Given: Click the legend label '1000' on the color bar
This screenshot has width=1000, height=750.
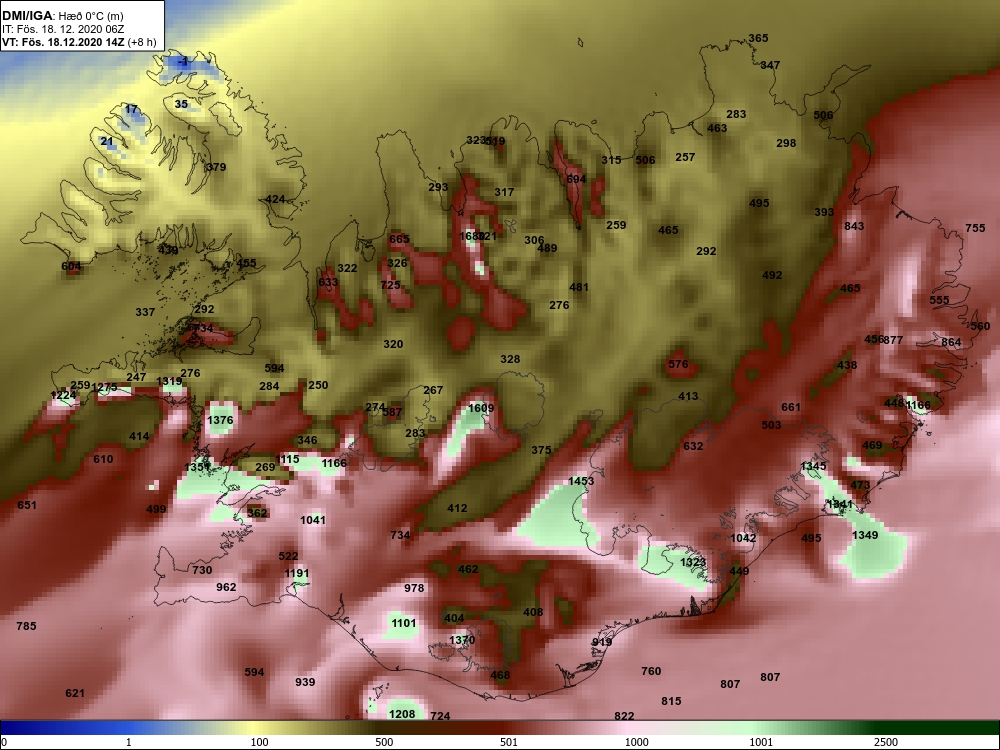Looking at the screenshot, I should pos(636,742).
